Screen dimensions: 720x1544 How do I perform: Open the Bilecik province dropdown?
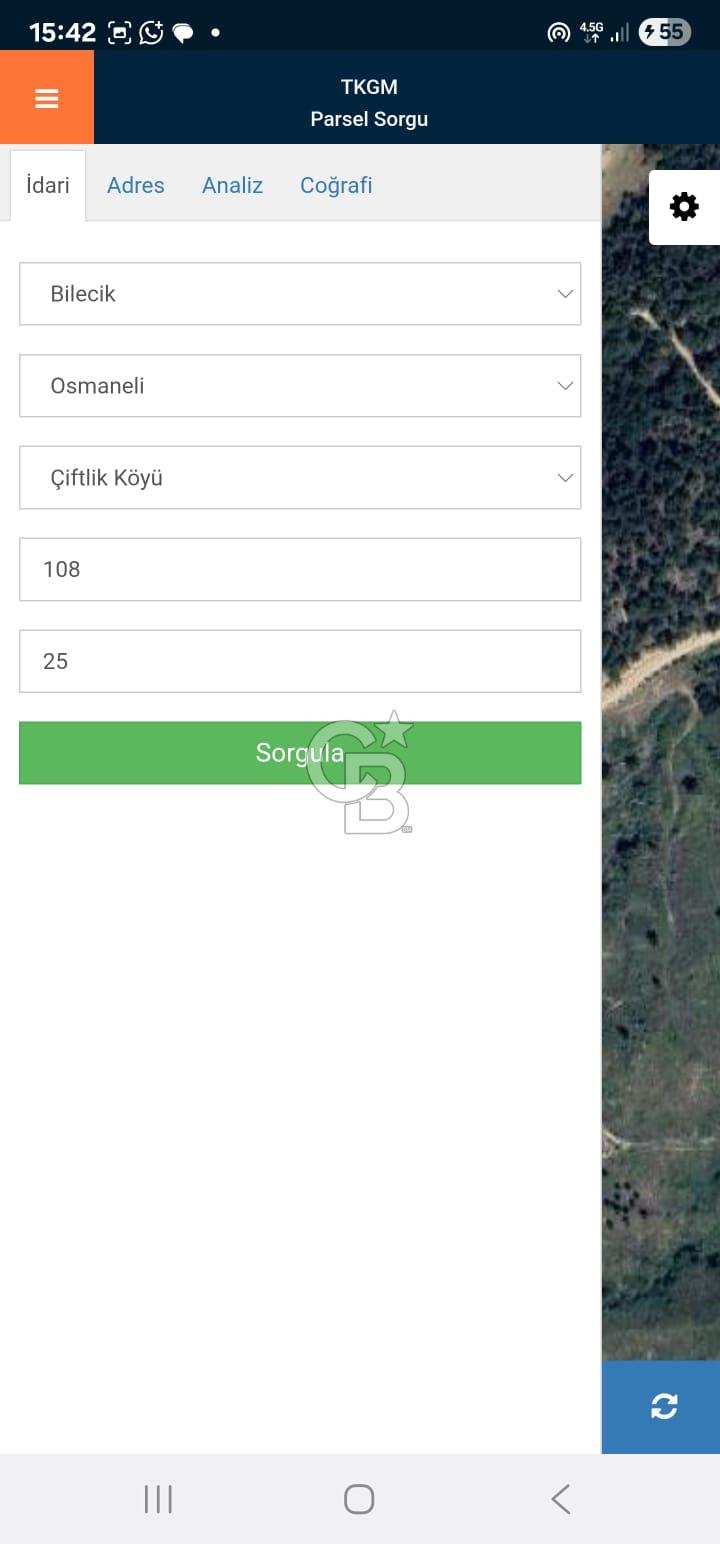(x=300, y=293)
